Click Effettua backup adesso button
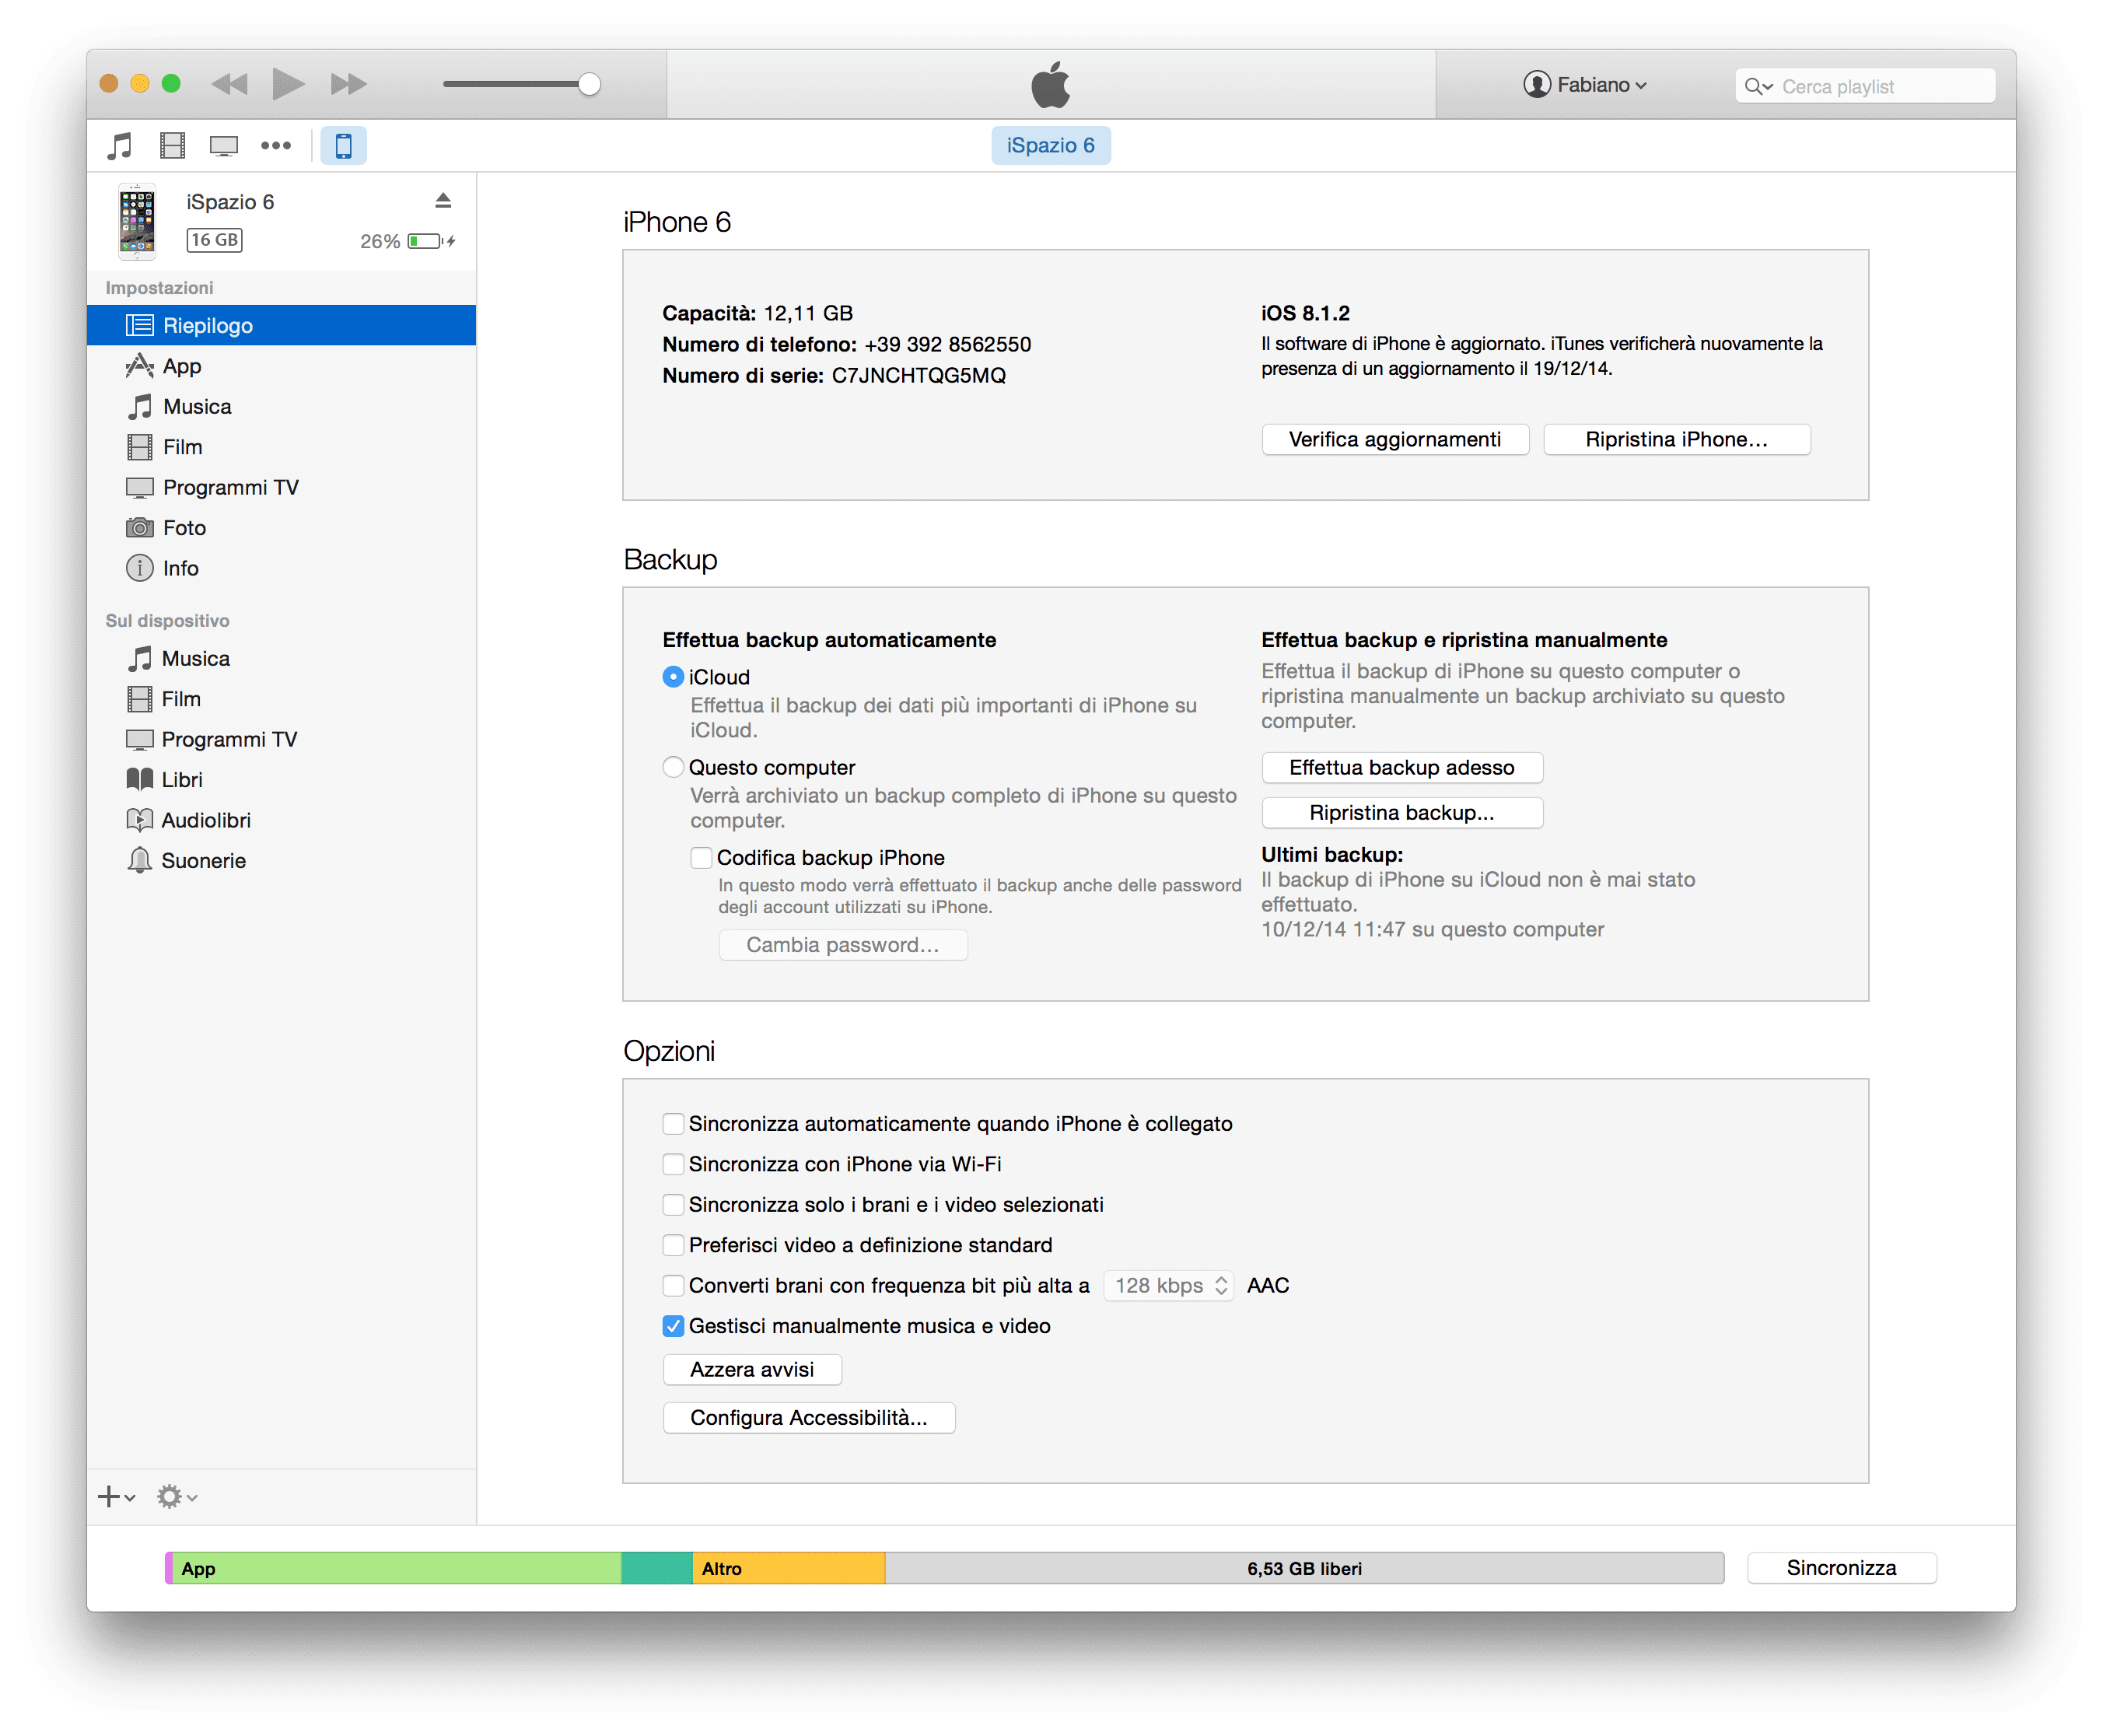This screenshot has height=1736, width=2103. [x=1401, y=767]
